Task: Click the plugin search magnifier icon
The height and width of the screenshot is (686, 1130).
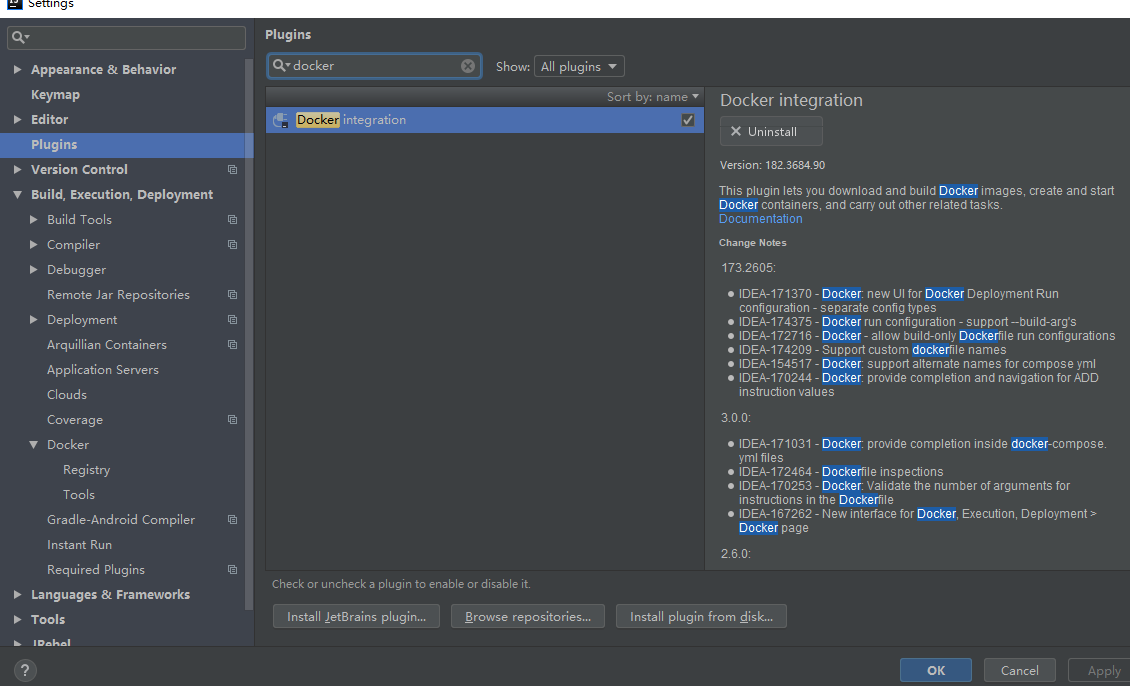Action: click(x=279, y=66)
